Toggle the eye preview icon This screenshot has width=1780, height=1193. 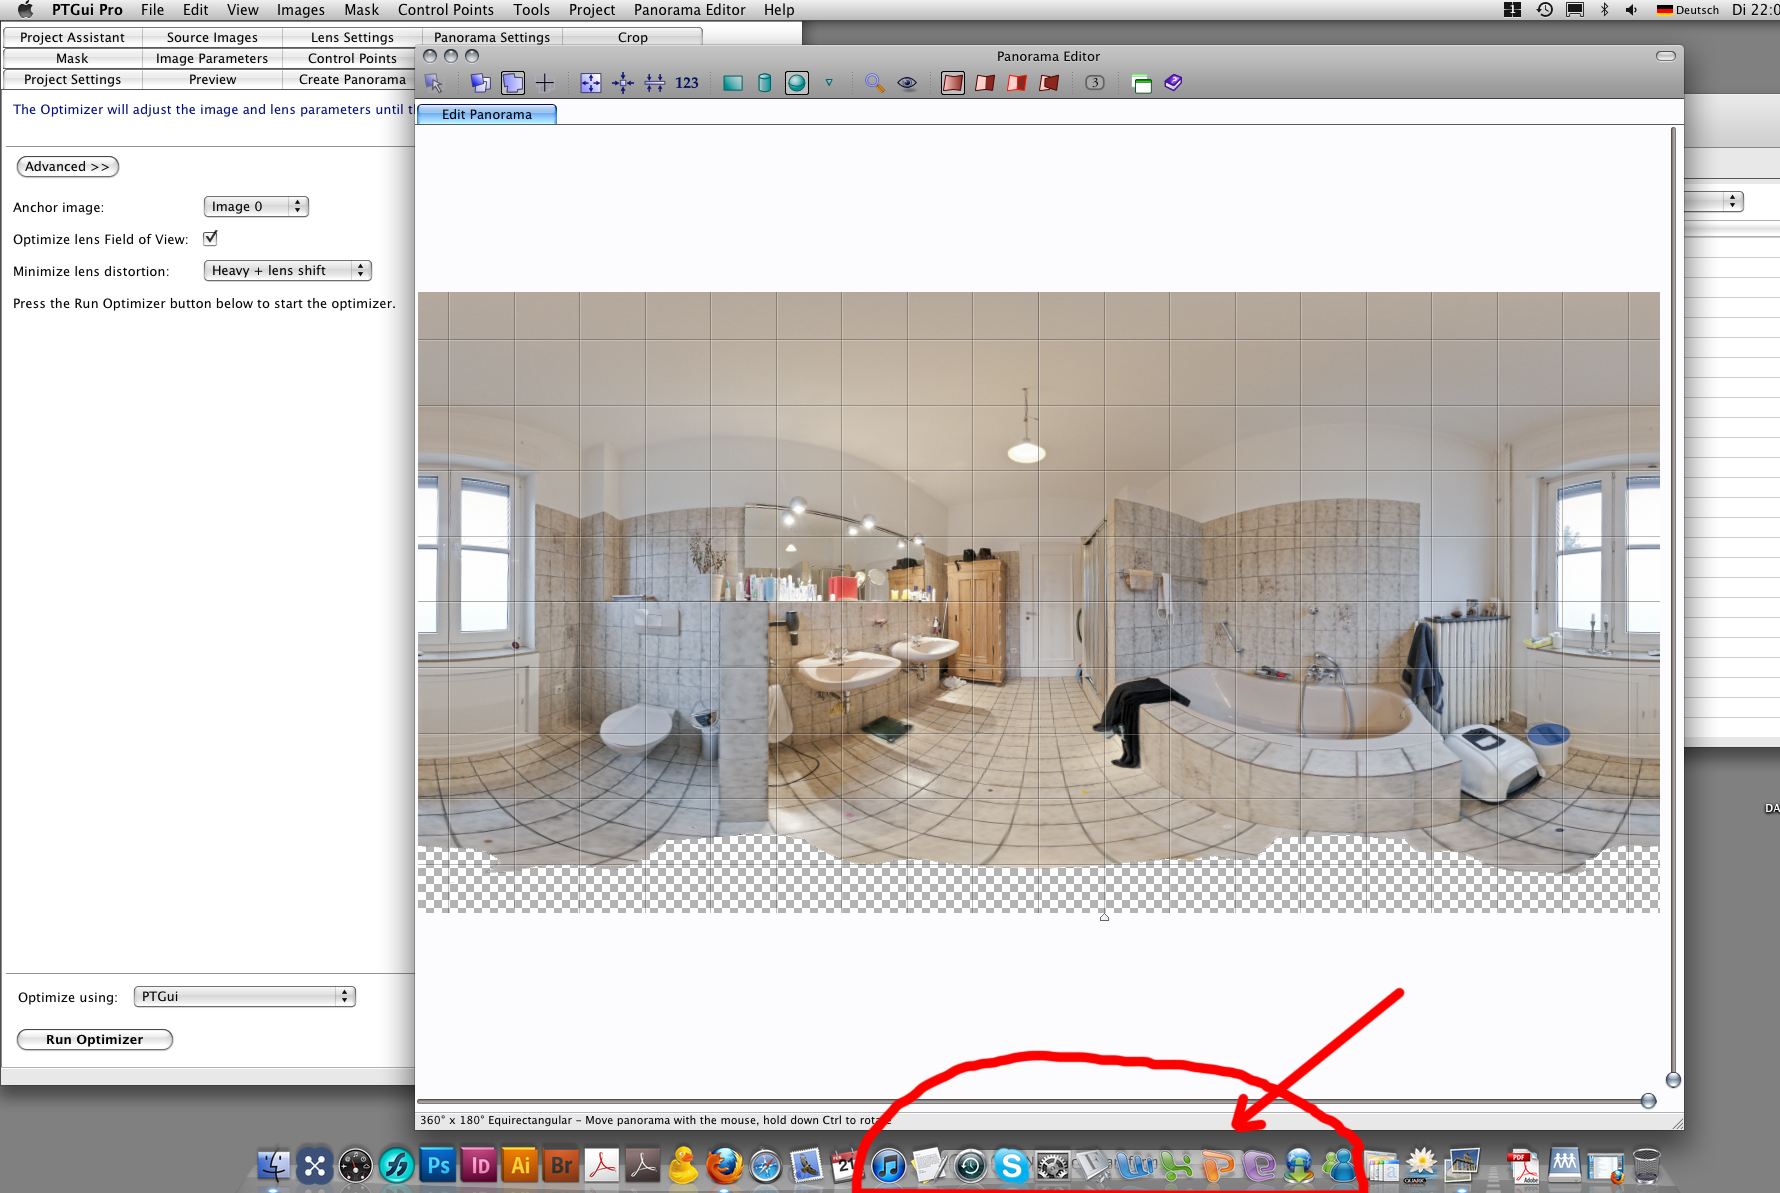[x=907, y=83]
